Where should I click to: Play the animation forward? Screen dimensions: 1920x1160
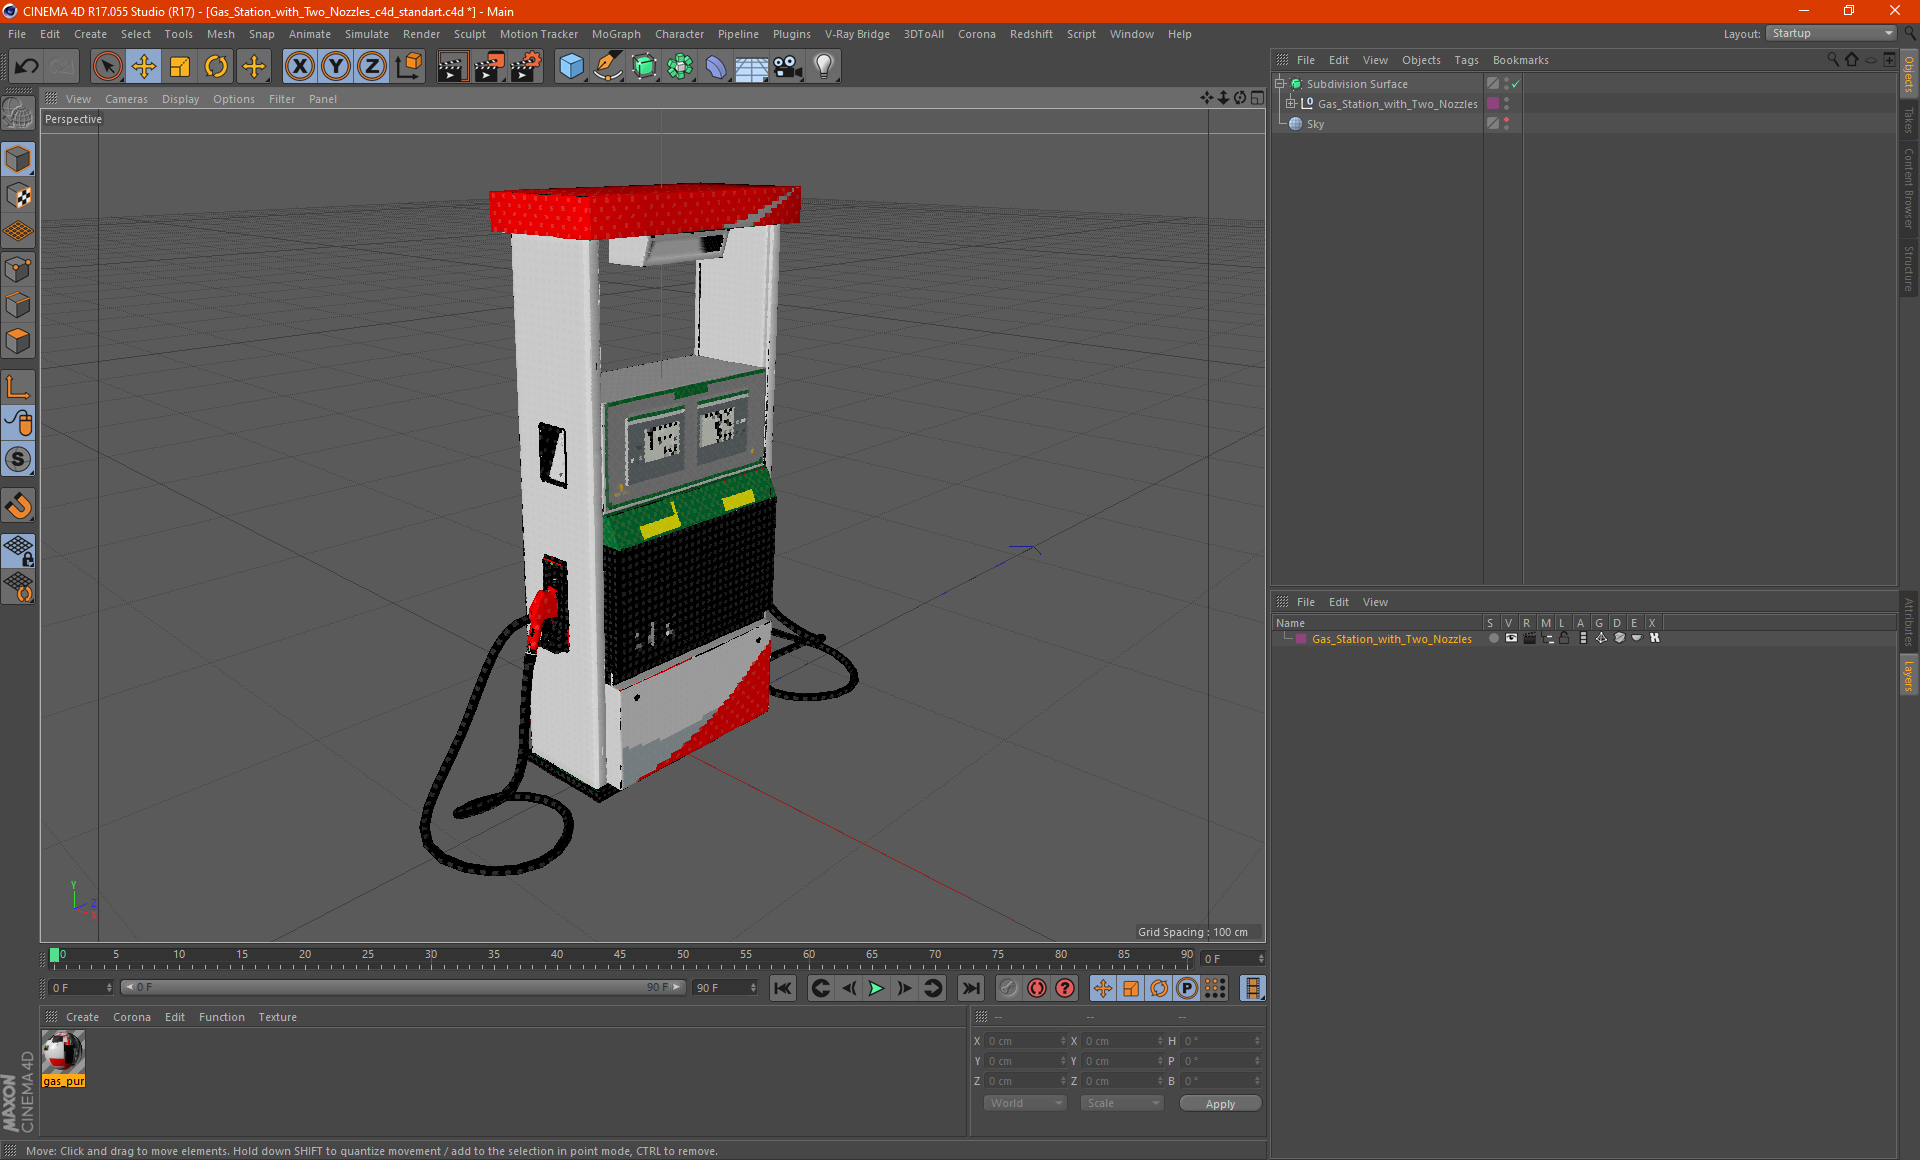876,988
